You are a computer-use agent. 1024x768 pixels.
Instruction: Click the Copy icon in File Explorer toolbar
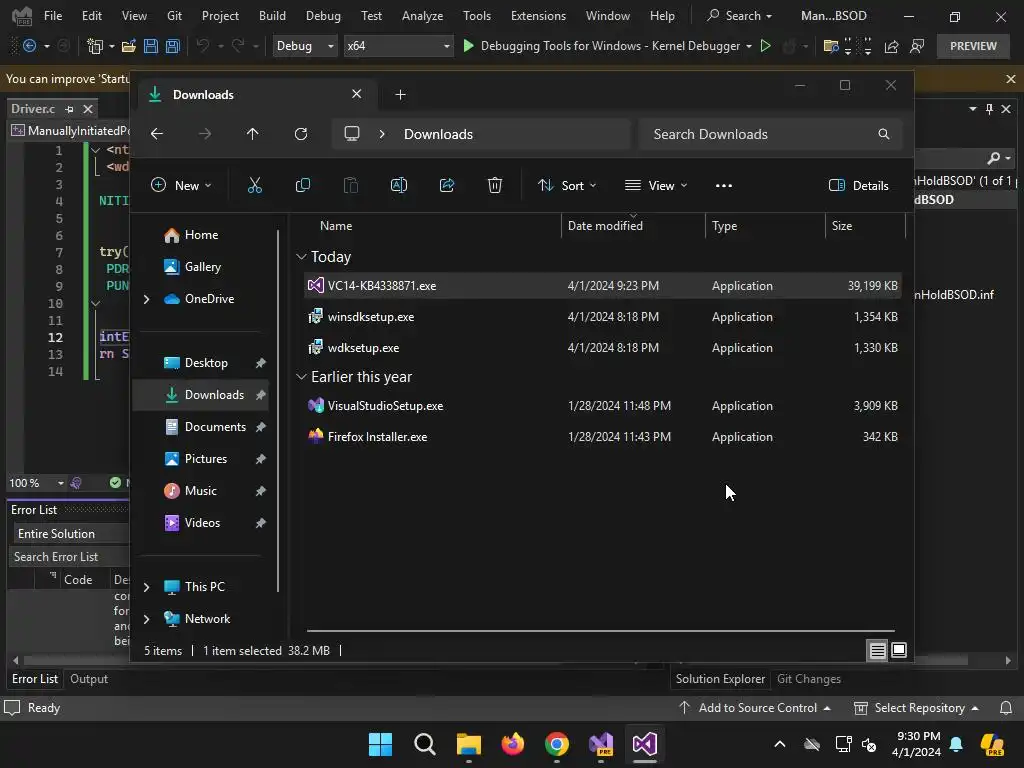pos(302,185)
